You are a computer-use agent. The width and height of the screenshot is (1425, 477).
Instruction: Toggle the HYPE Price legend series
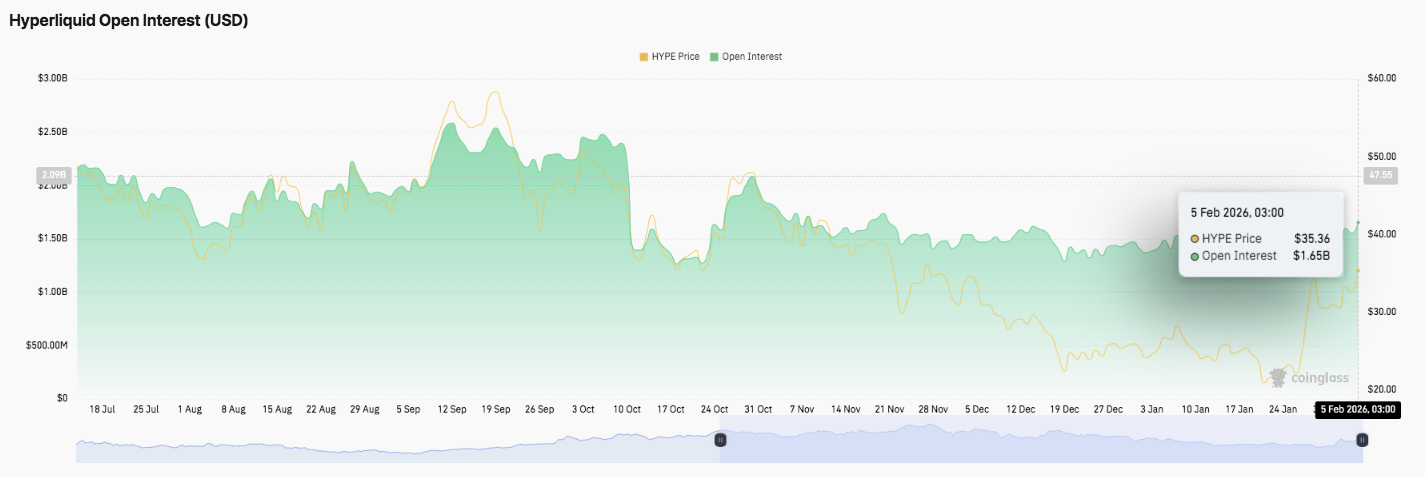[676, 57]
